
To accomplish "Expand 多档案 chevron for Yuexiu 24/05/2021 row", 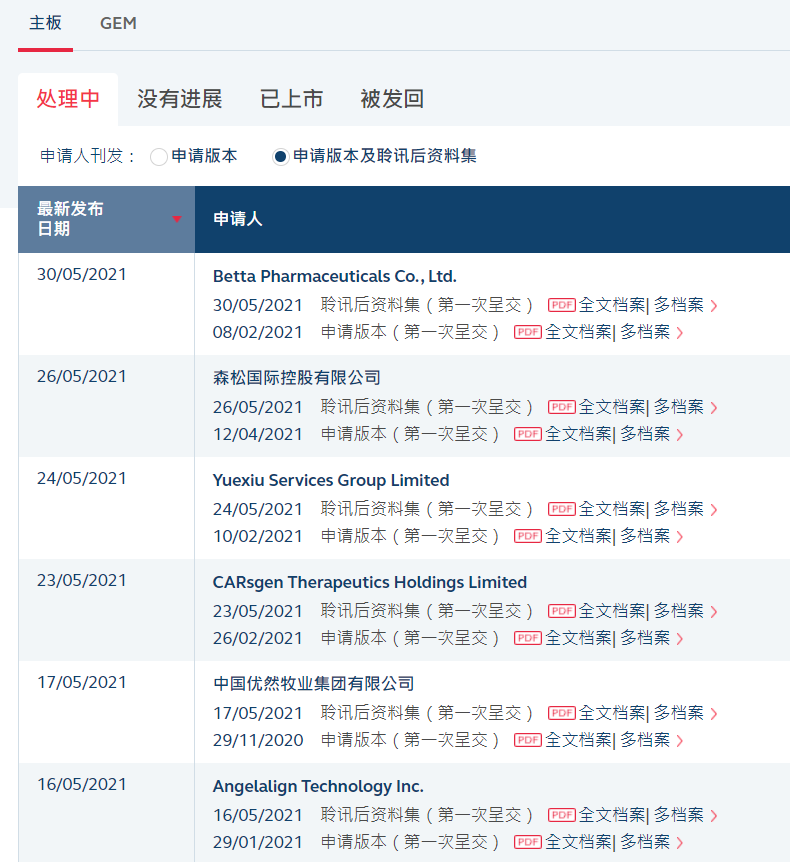I will click(714, 510).
